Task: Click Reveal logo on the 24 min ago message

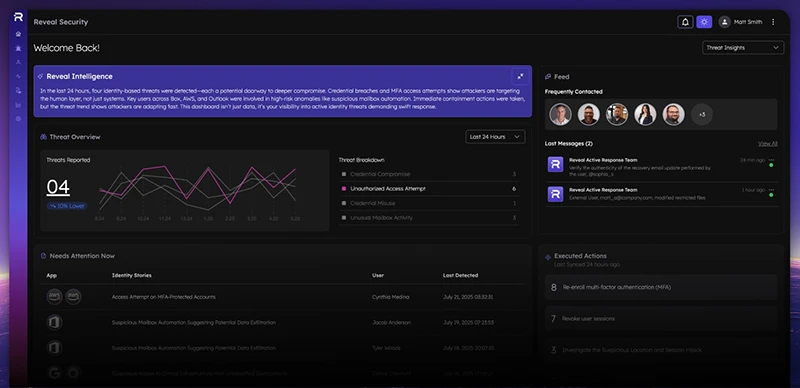Action: 555,164
